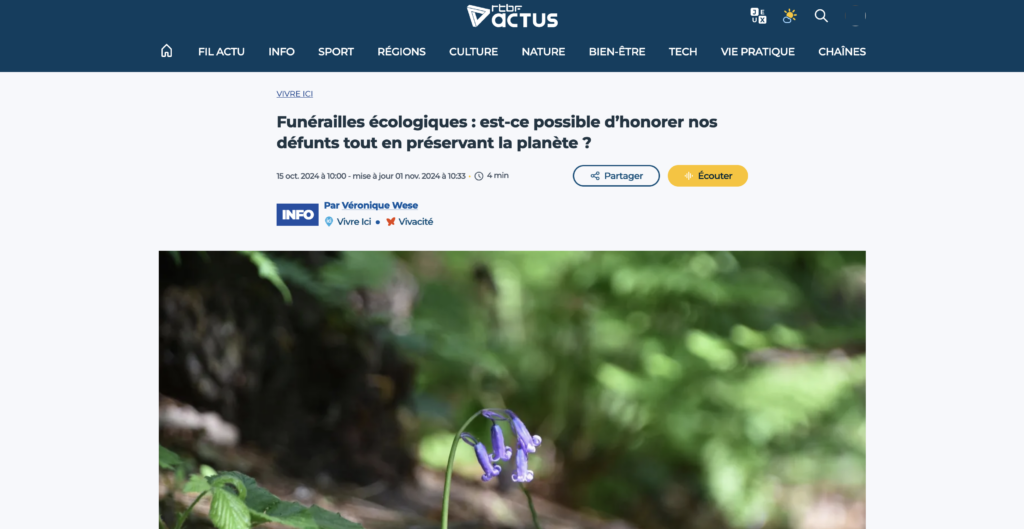The height and width of the screenshot is (529, 1024).
Task: Open the SPORT section
Action: pos(336,52)
